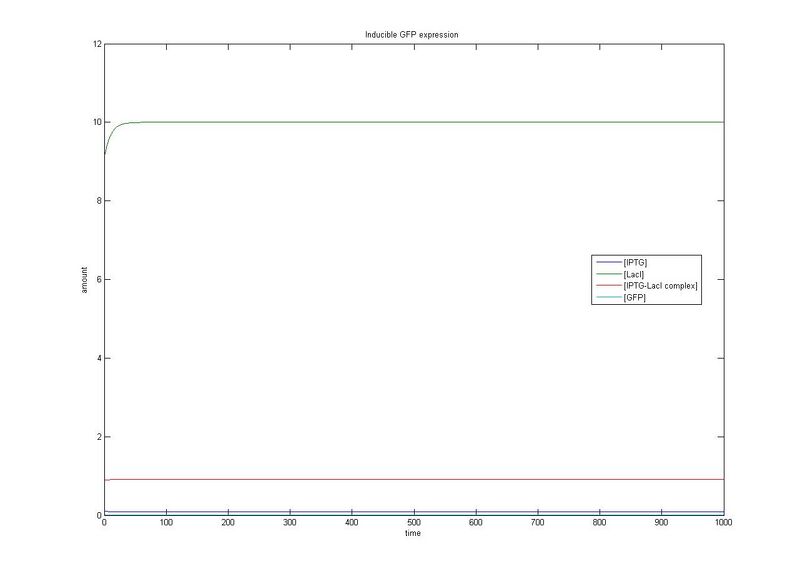
Task: Click the blue line sample in the legend
Action: pyautogui.click(x=609, y=262)
